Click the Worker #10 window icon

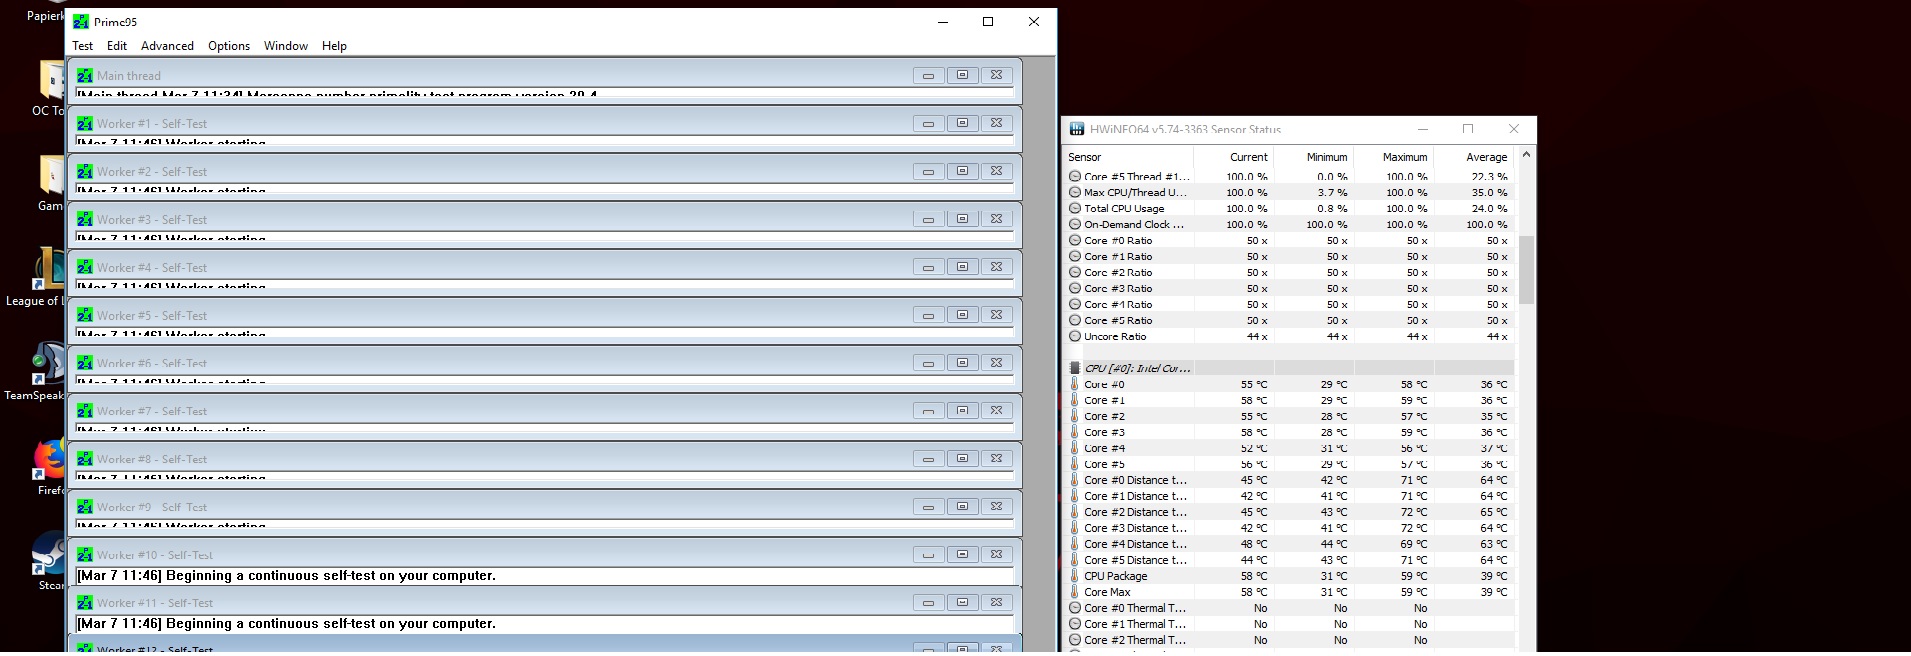point(85,555)
